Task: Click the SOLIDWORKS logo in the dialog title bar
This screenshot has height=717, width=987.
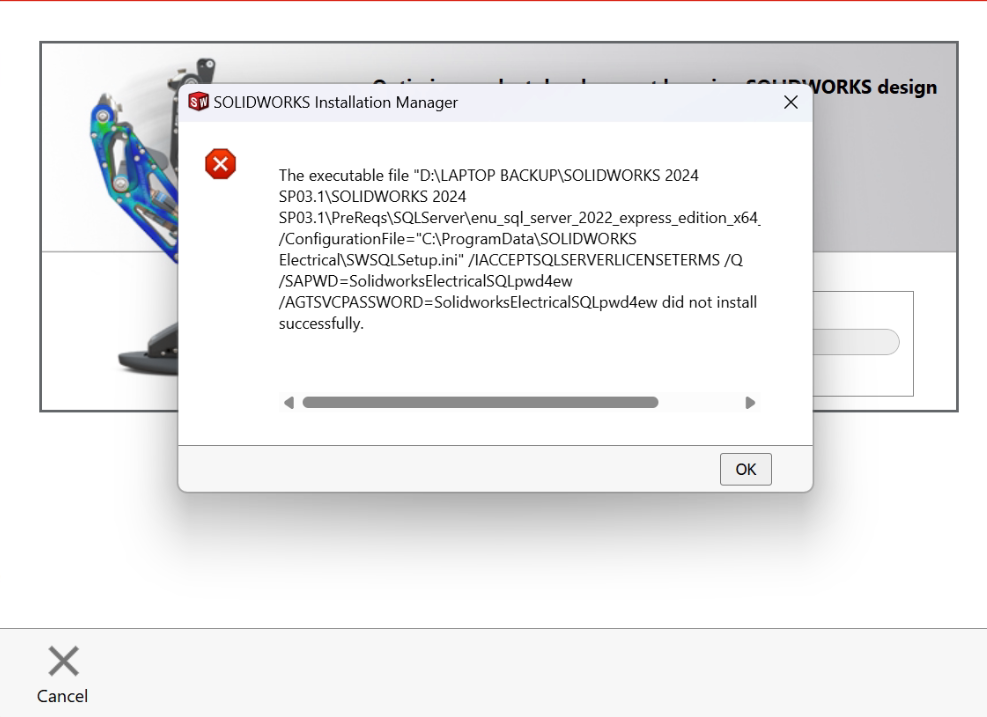Action: click(x=198, y=102)
